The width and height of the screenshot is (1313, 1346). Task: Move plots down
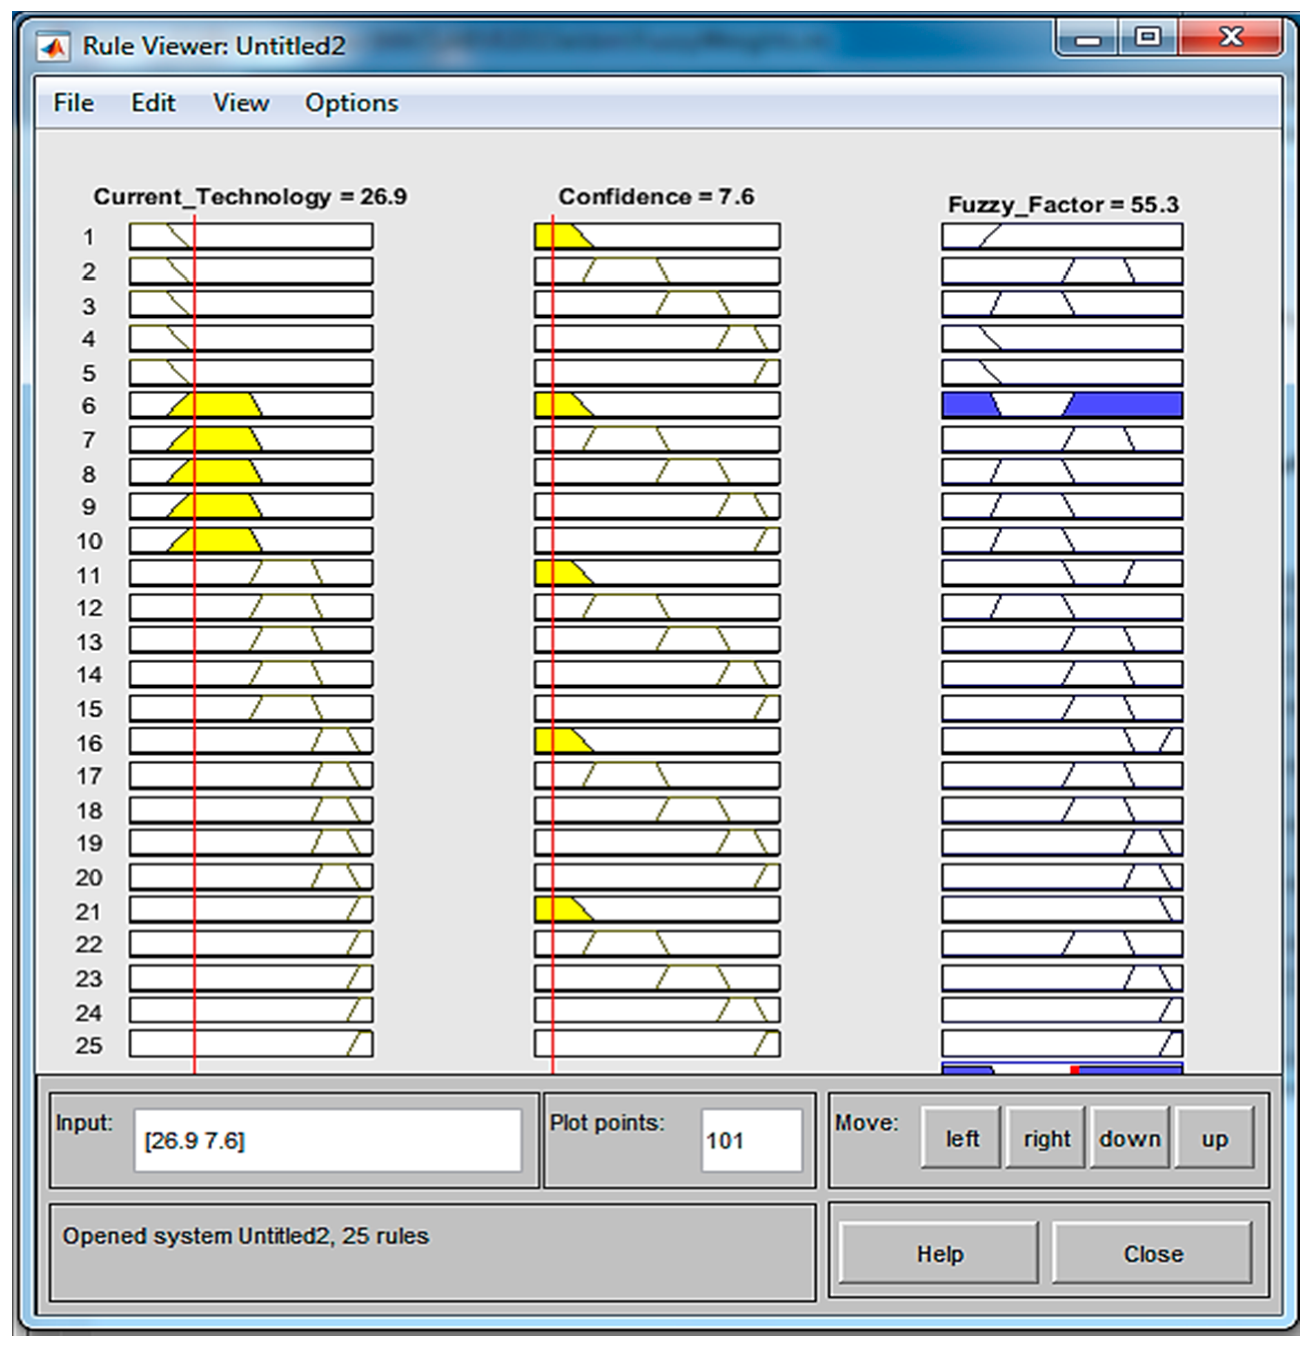(x=1130, y=1139)
